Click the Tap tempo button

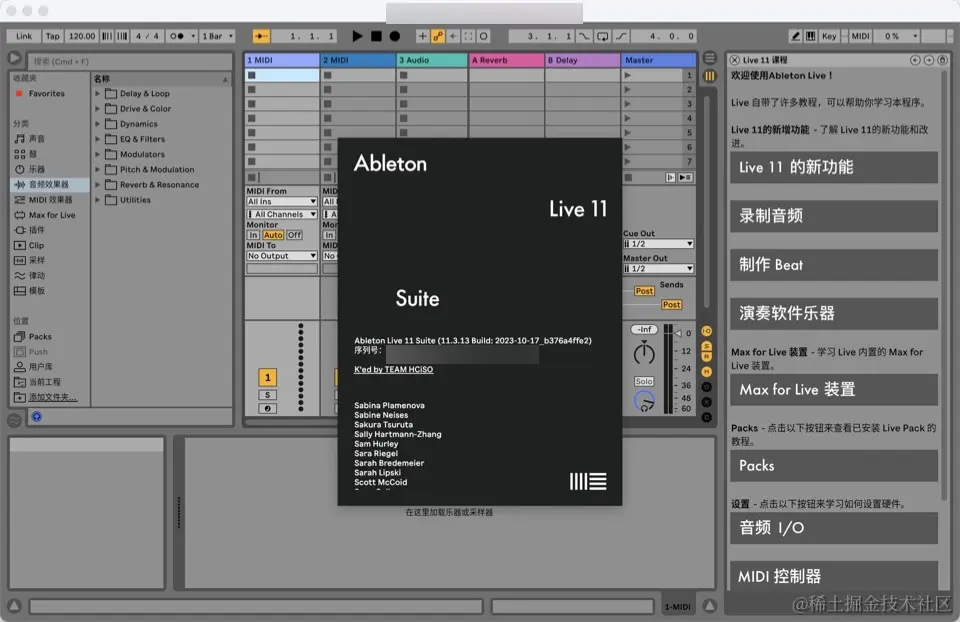(53, 36)
